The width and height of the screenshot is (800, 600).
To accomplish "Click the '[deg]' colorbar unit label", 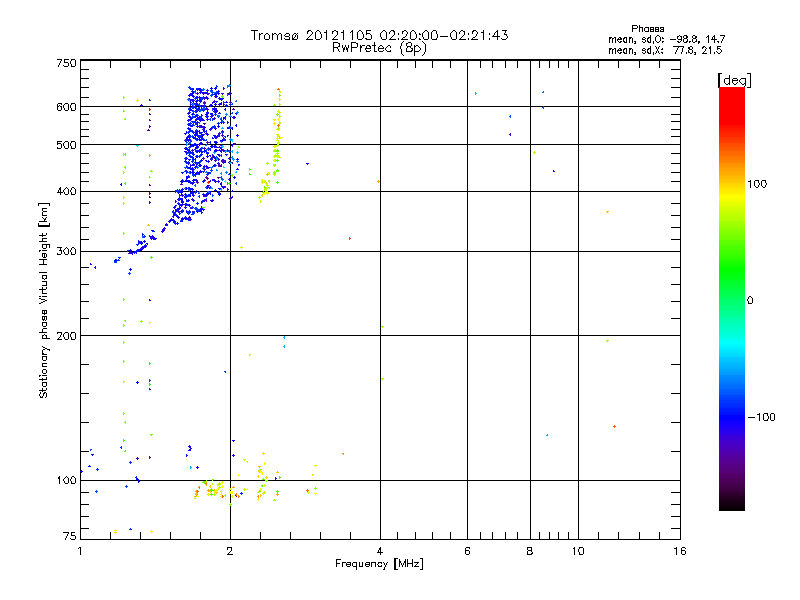I will click(x=734, y=80).
